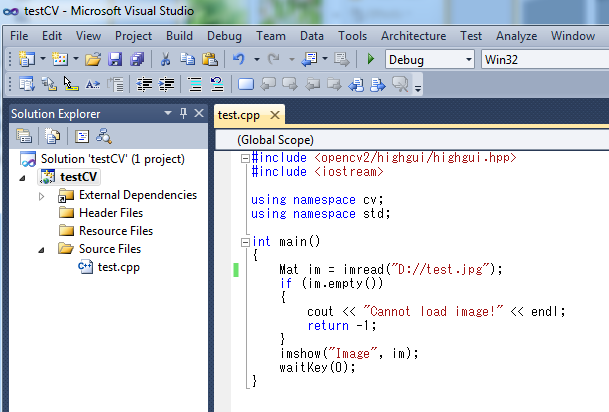Click the Display Parameter Info icon
This screenshot has height=412, width=609.
(49, 84)
